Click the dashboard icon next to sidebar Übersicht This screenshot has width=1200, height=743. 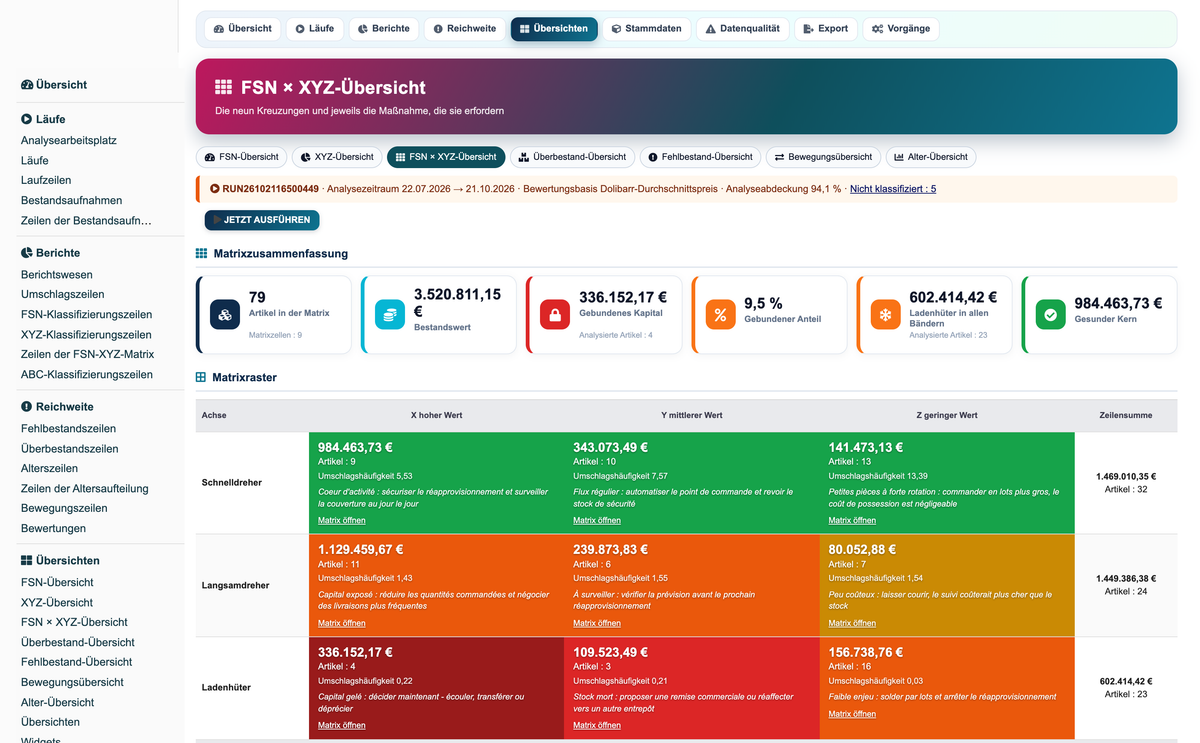27,85
